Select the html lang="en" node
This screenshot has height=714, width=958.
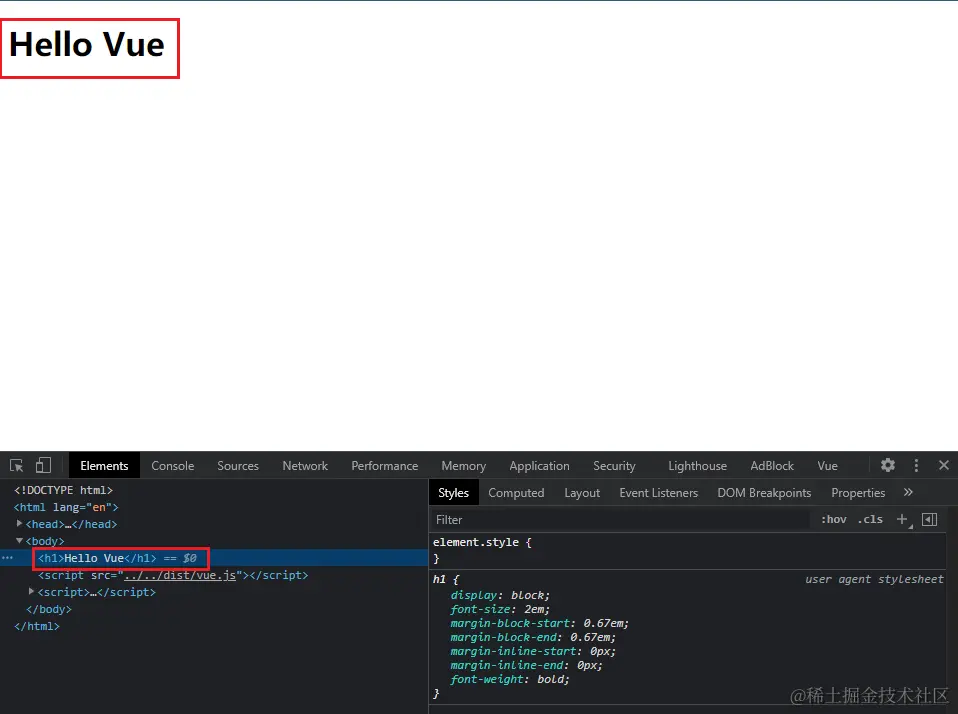coord(66,507)
